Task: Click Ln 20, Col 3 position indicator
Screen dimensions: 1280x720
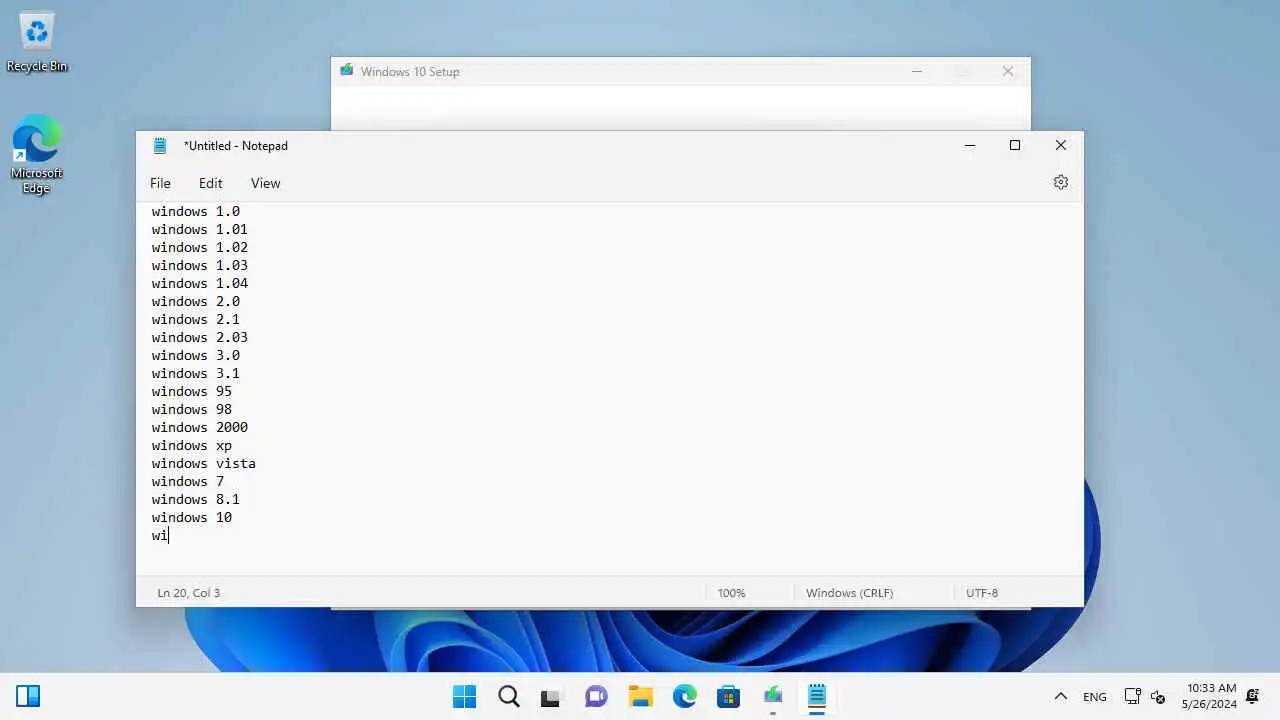Action: pos(188,593)
